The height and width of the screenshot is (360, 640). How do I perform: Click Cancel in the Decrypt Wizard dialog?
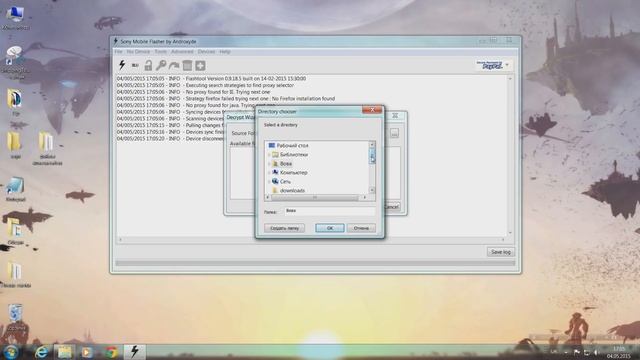click(392, 207)
